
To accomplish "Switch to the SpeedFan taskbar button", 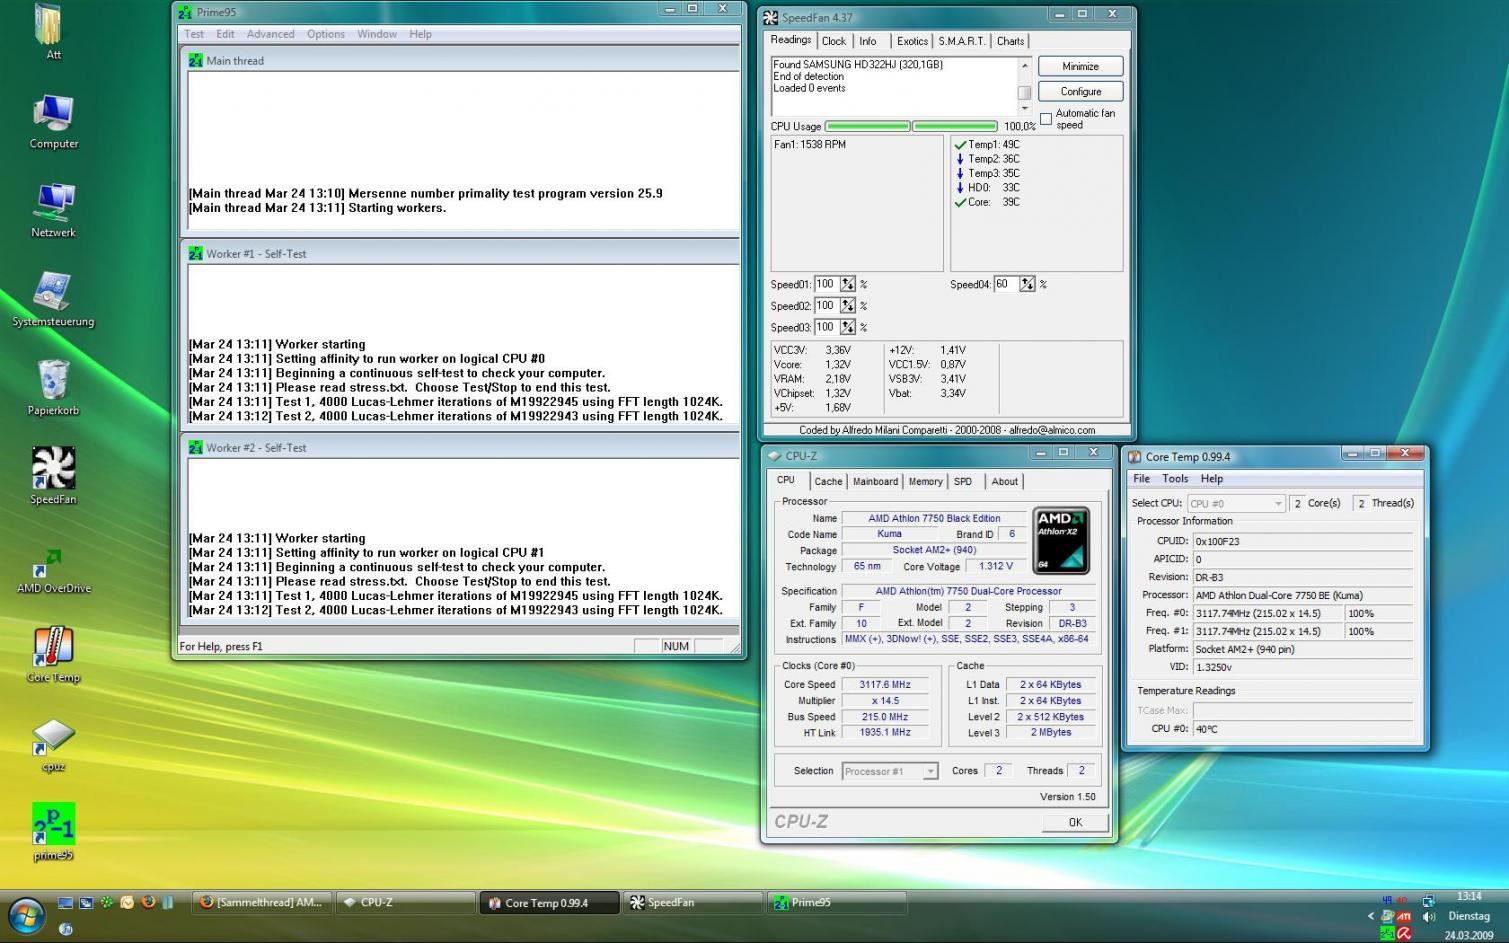I will click(x=693, y=902).
